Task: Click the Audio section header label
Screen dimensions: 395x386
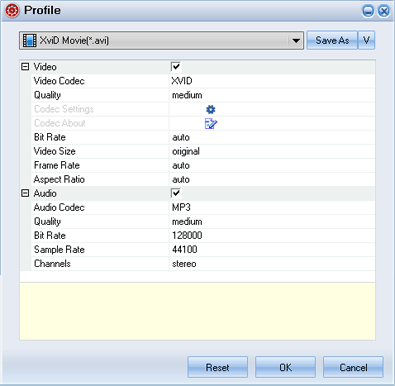Action: (45, 193)
